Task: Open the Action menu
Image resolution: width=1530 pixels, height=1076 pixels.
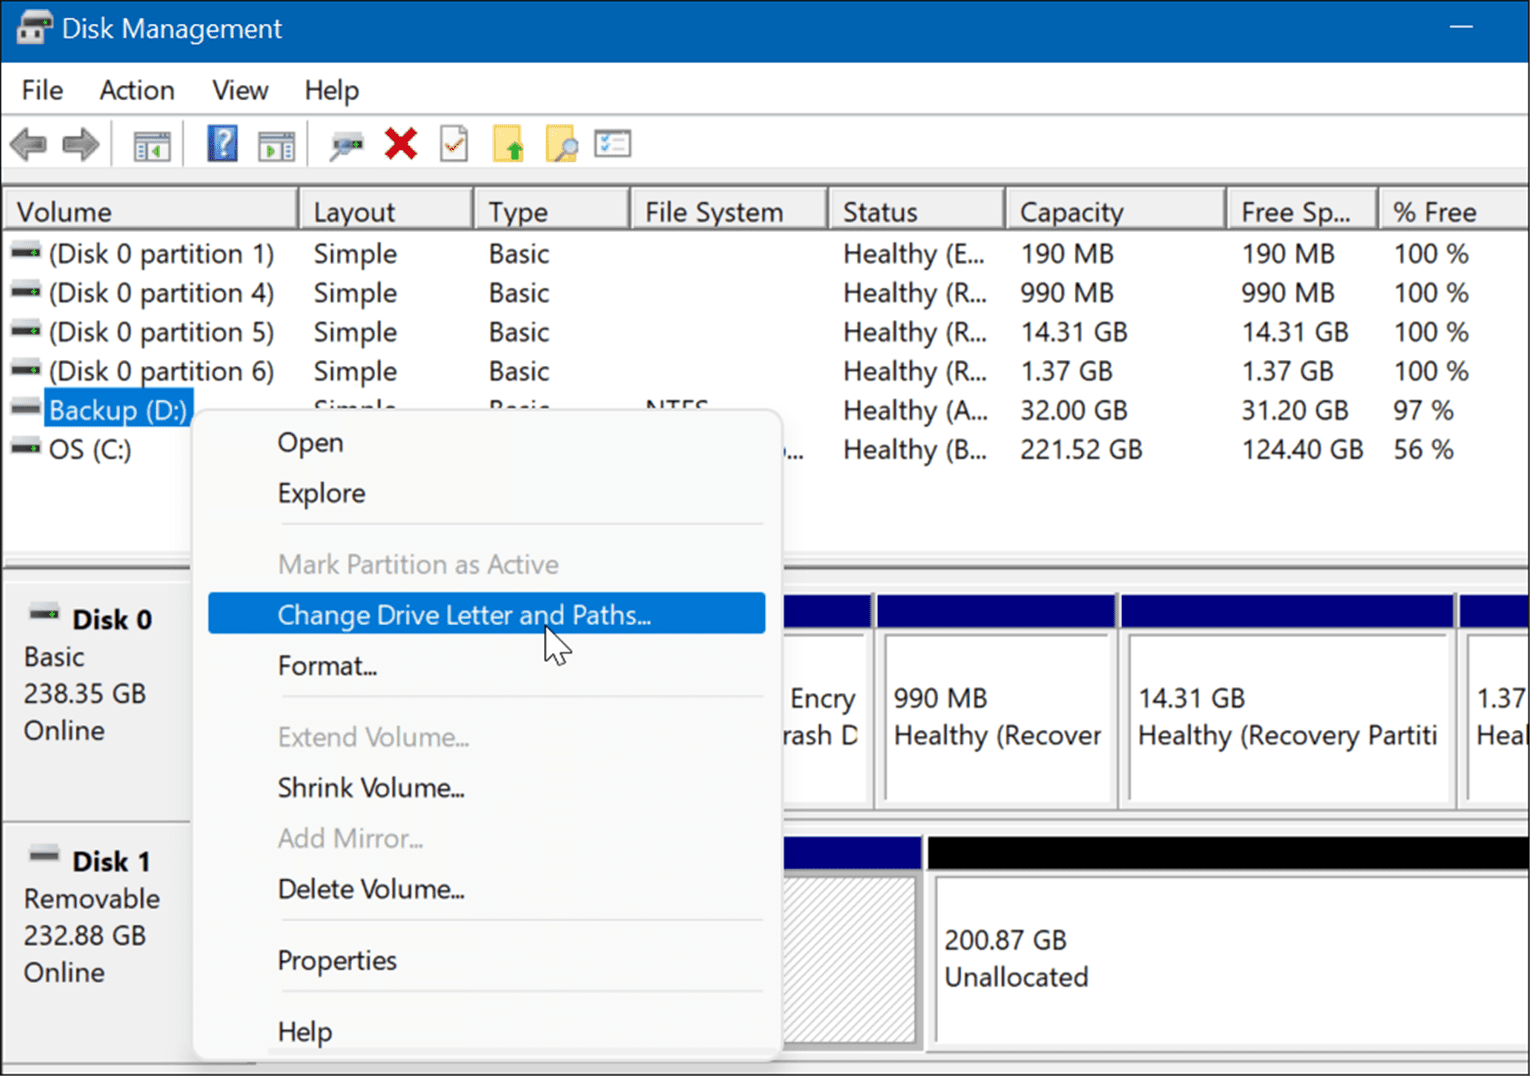Action: pos(136,90)
